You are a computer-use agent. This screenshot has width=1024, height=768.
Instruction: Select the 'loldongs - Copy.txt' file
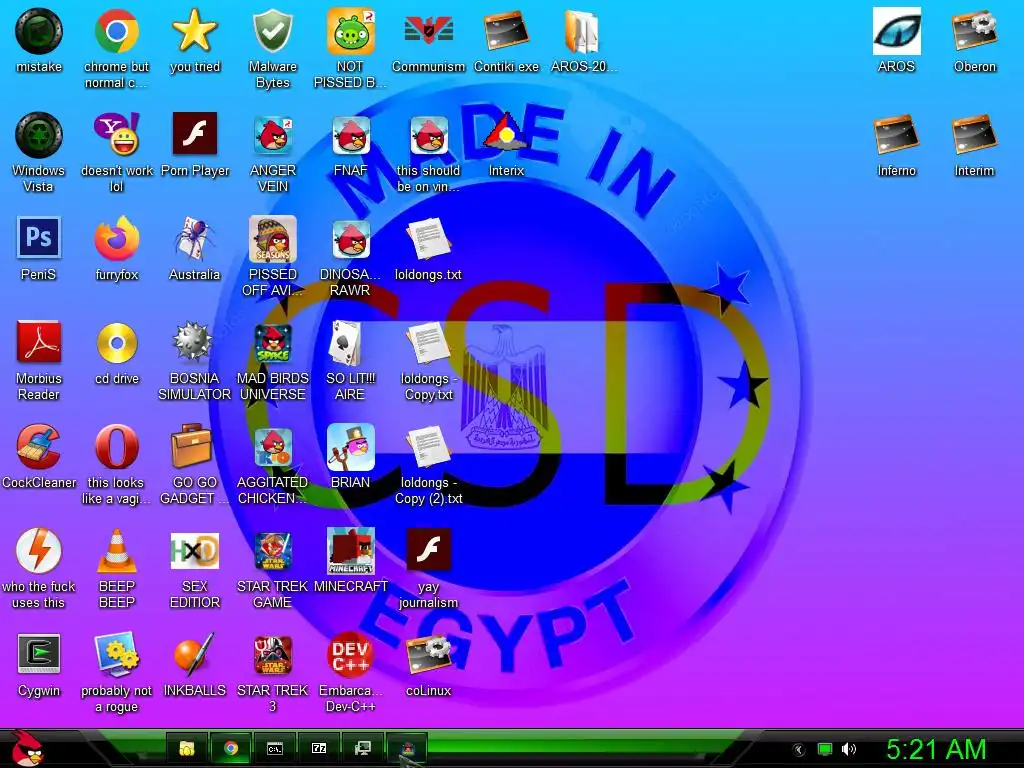pyautogui.click(x=428, y=342)
